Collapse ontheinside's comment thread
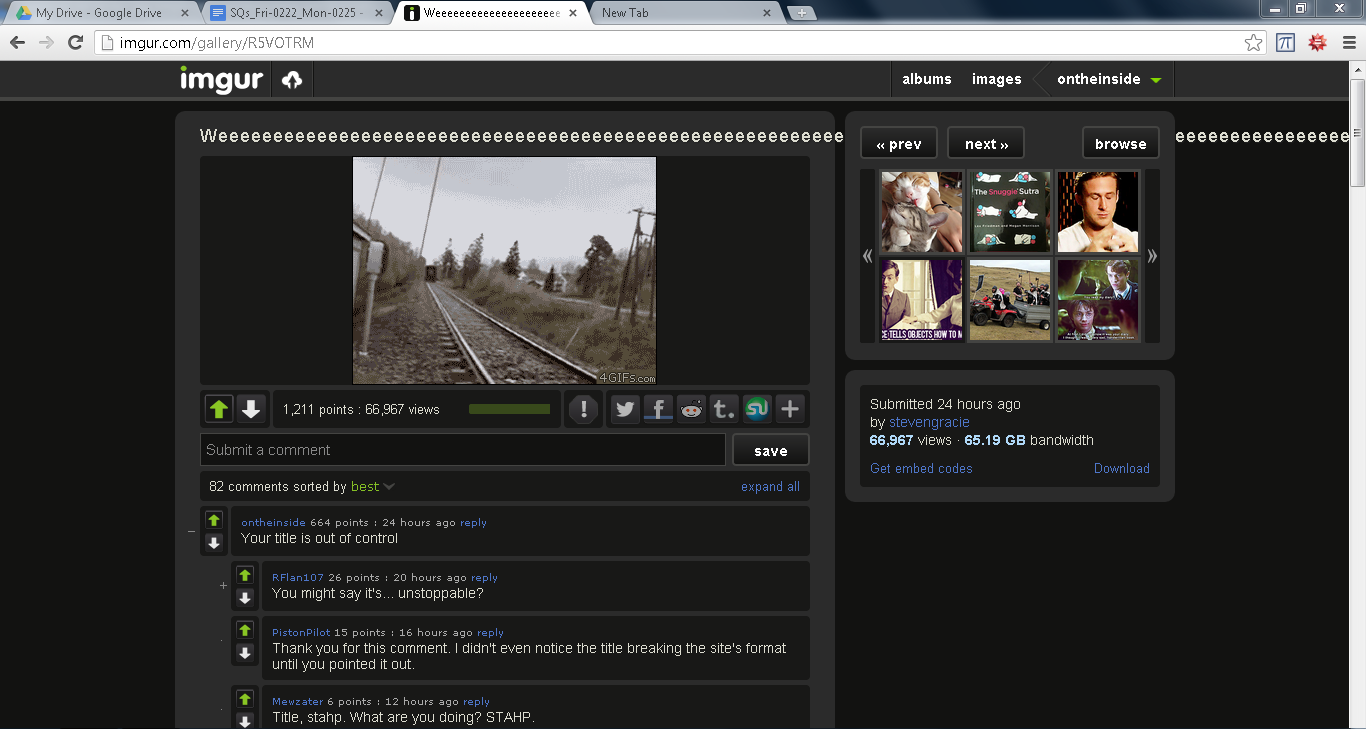Image resolution: width=1366 pixels, height=729 pixels. click(191, 531)
